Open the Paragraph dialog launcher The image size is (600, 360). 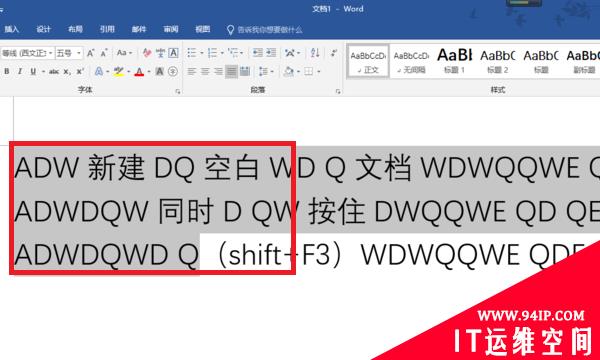[338, 91]
